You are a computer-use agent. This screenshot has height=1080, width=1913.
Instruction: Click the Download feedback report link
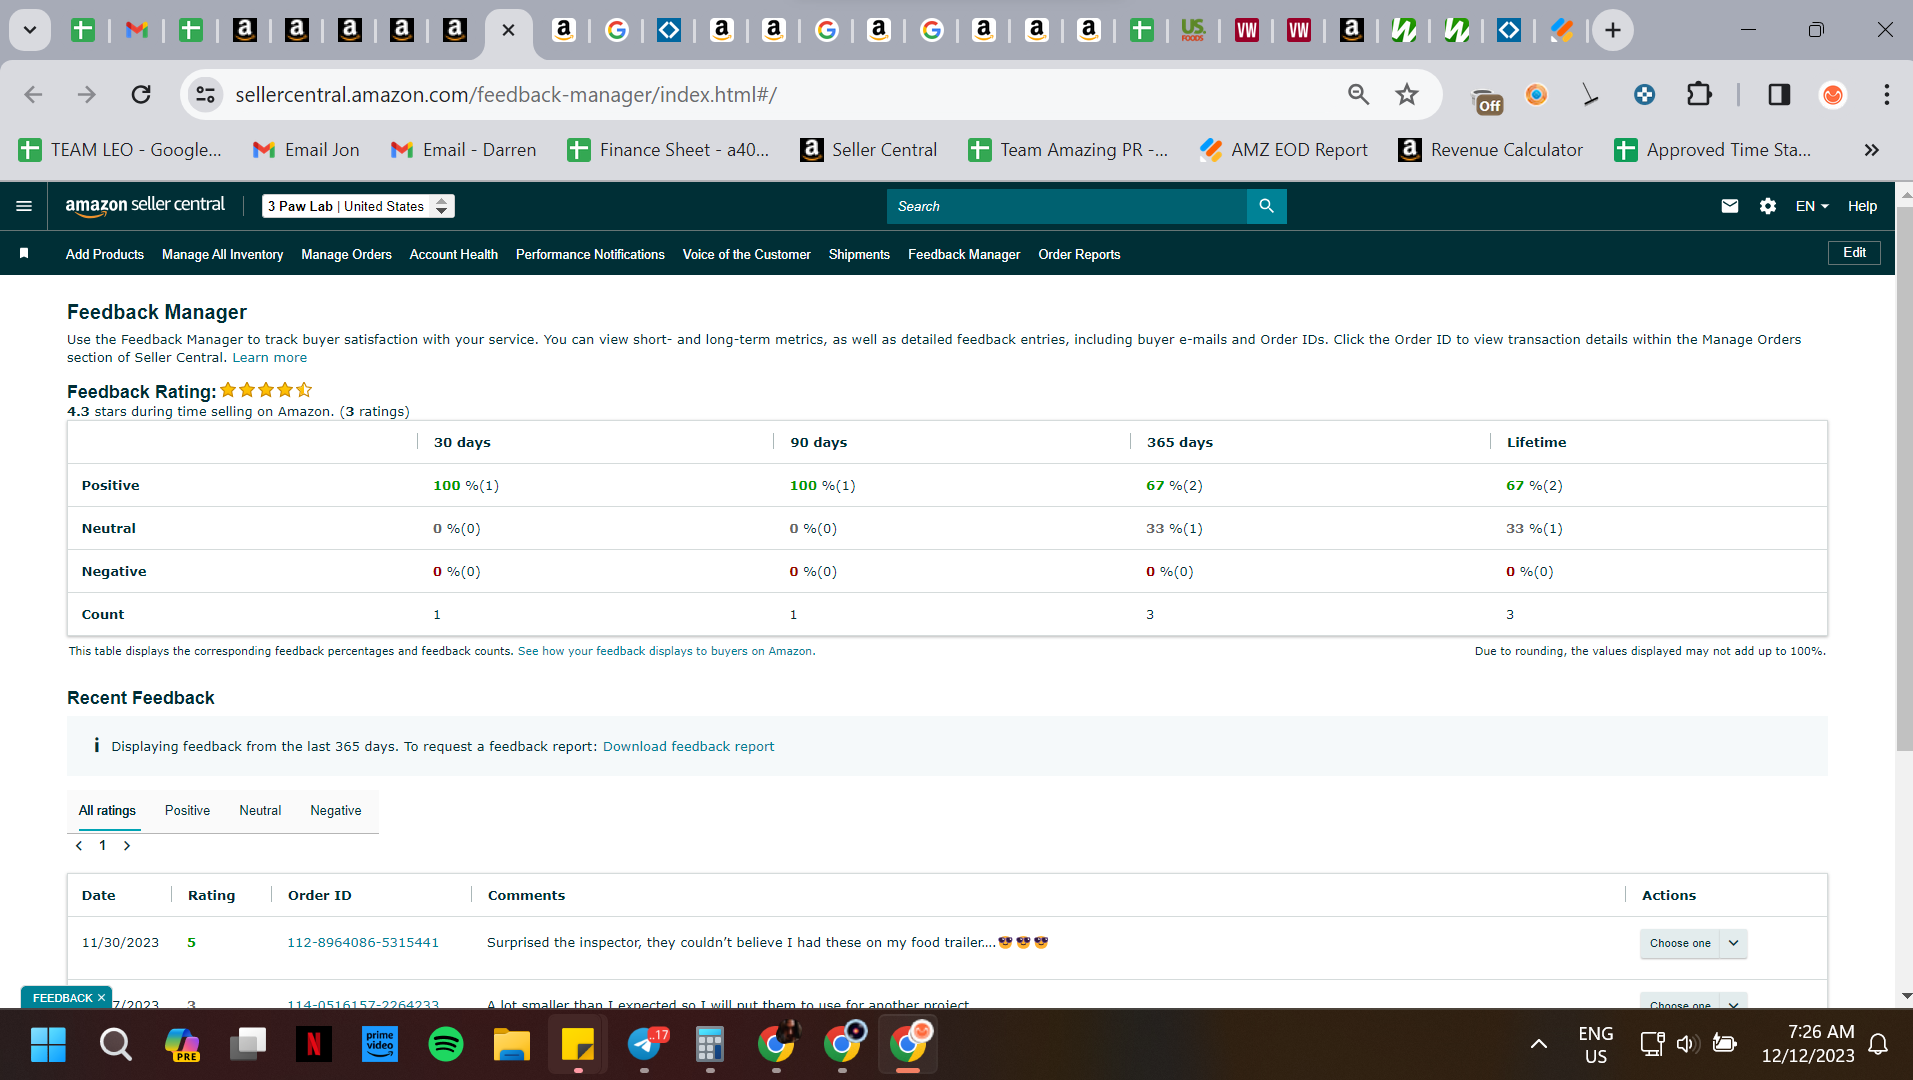tap(688, 747)
